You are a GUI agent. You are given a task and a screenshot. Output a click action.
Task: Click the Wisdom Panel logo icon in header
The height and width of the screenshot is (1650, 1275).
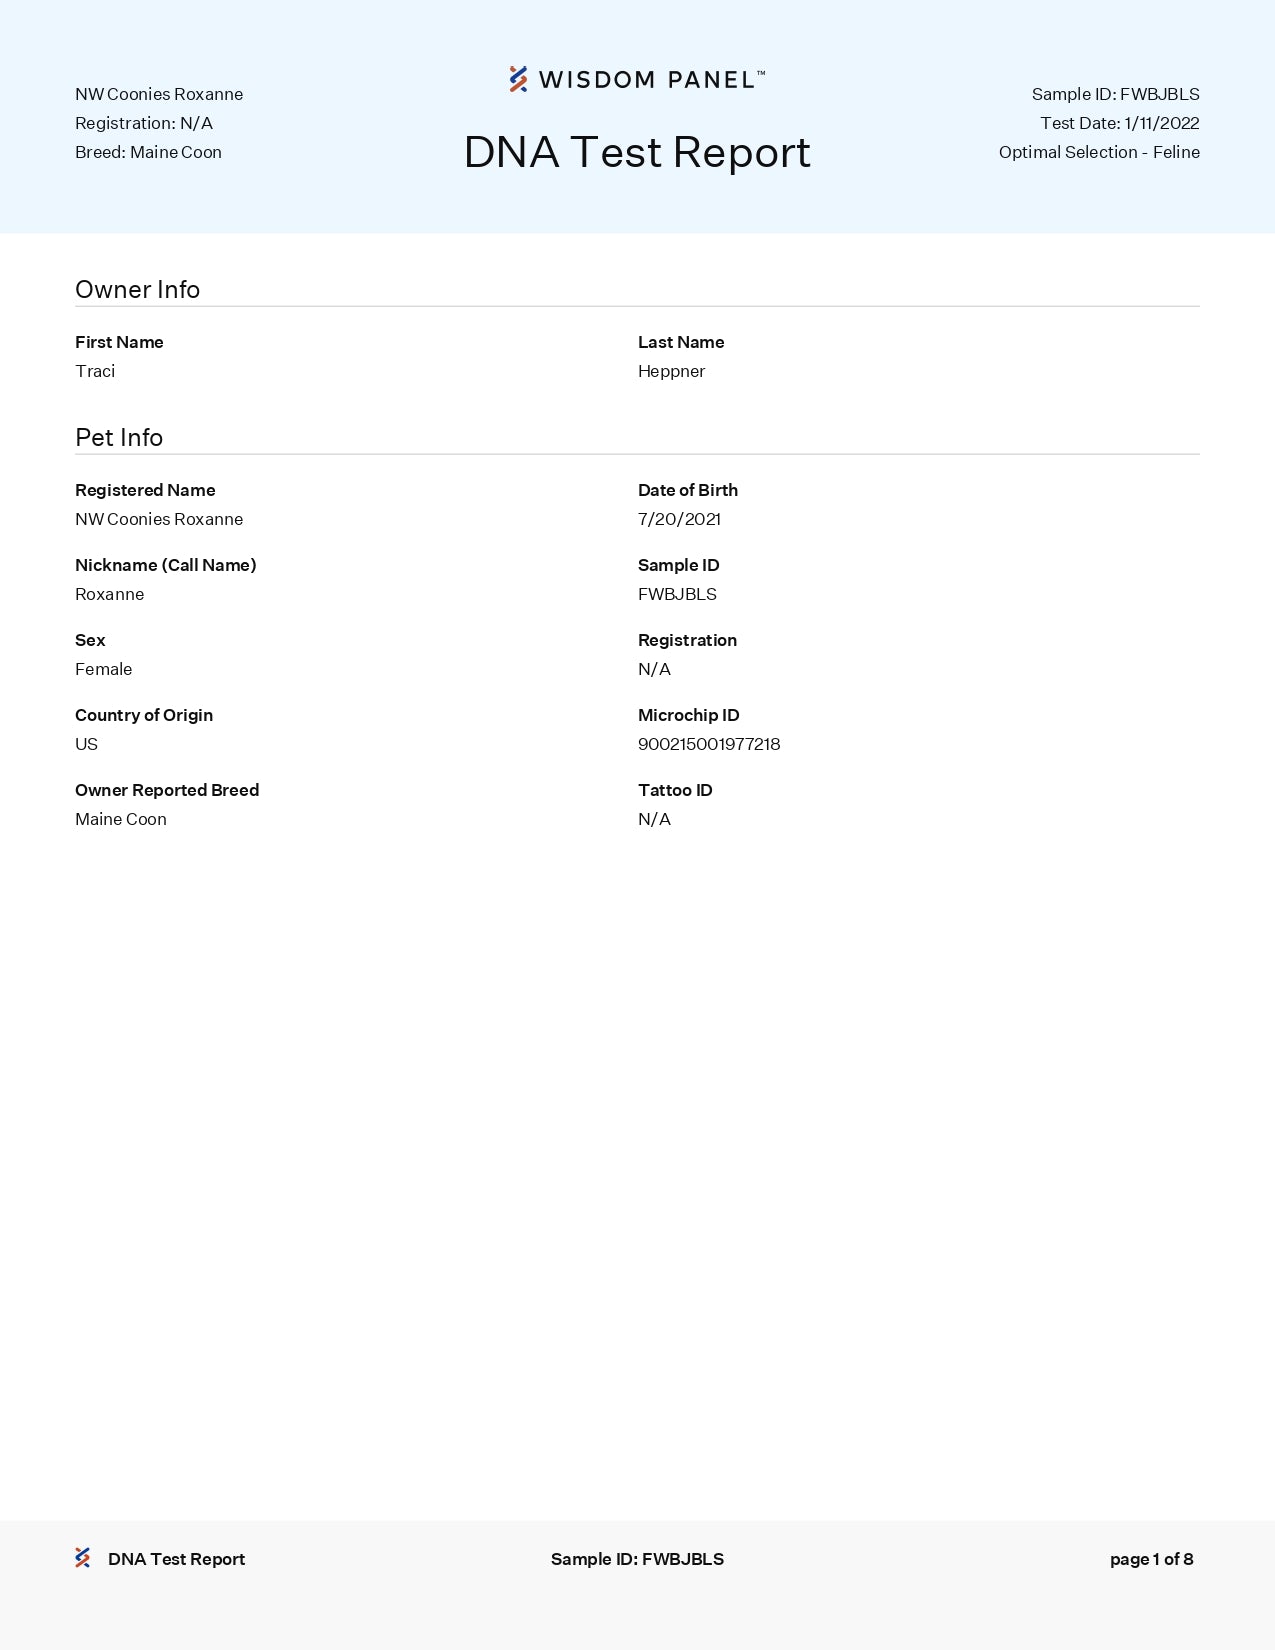tap(518, 79)
